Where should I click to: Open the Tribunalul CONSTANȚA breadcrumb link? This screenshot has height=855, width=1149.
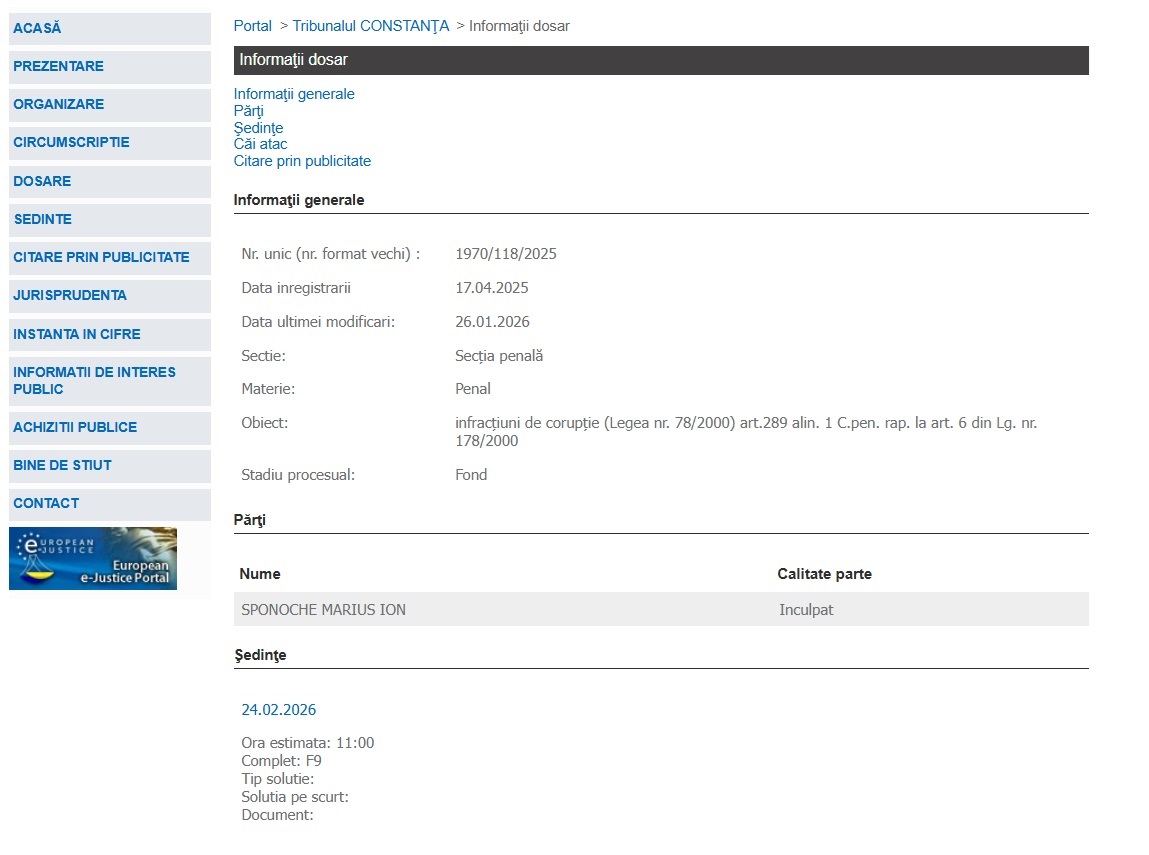(x=371, y=26)
